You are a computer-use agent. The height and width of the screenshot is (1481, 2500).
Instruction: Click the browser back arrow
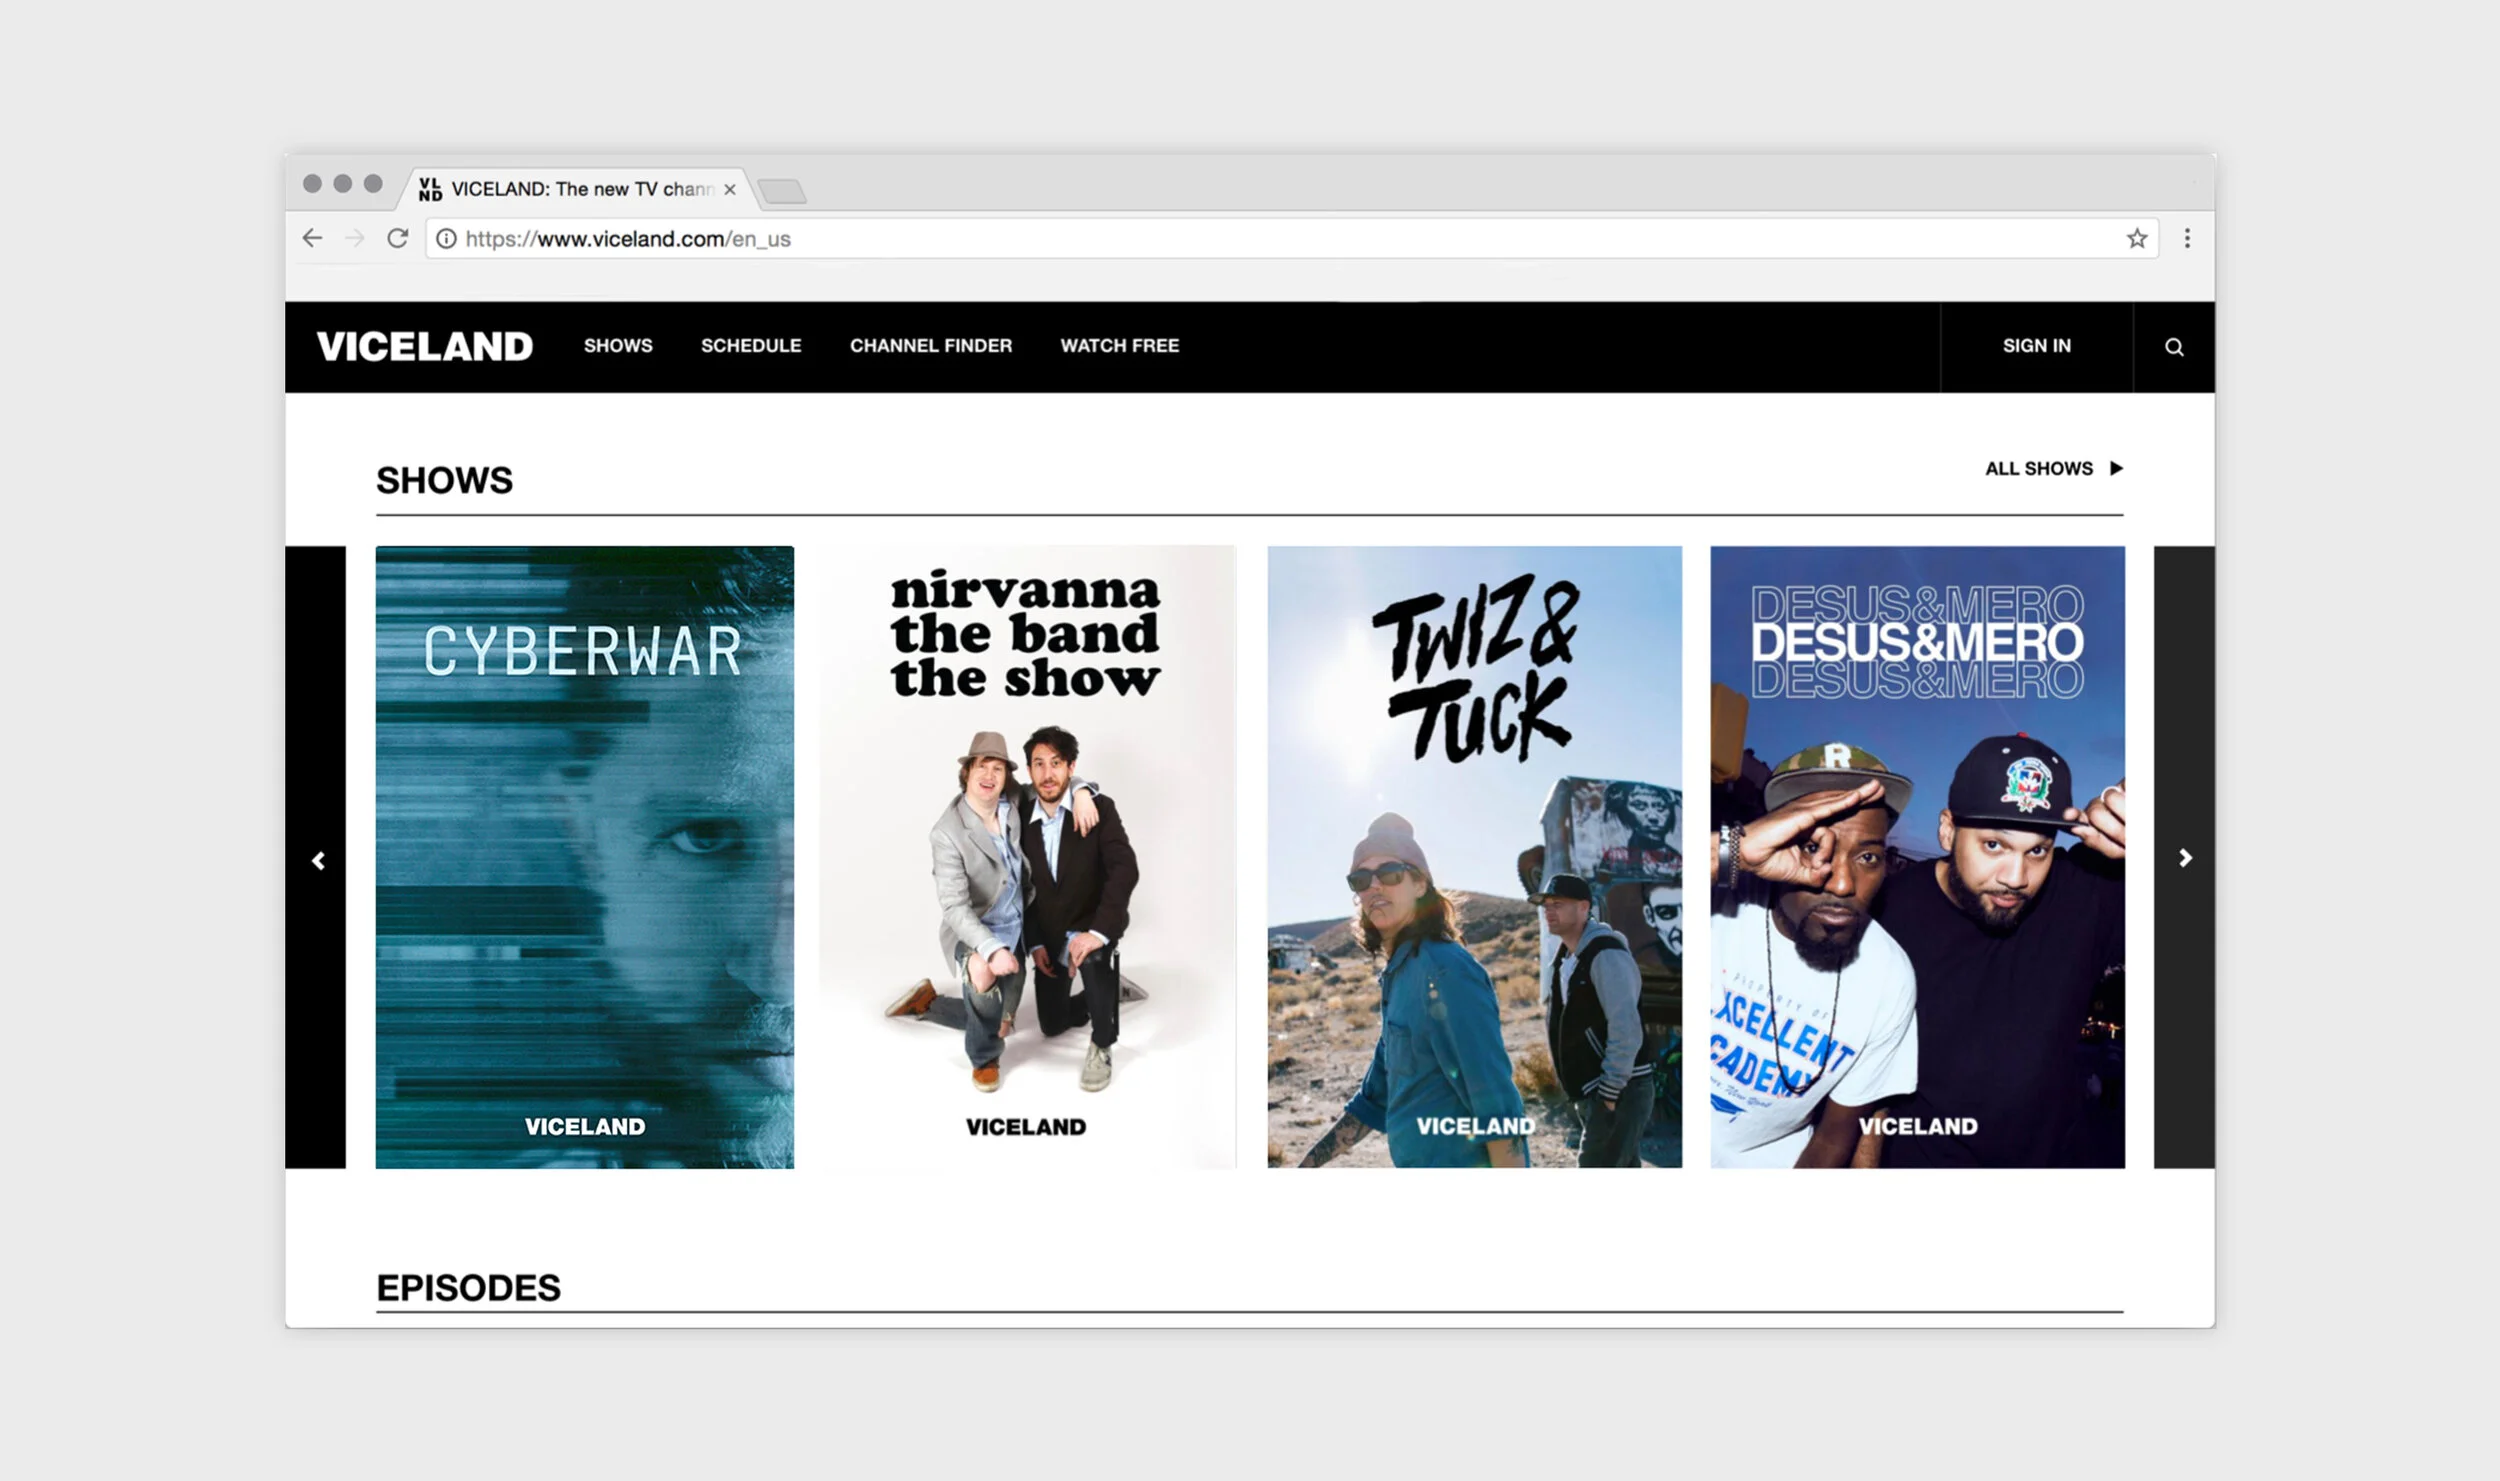313,239
